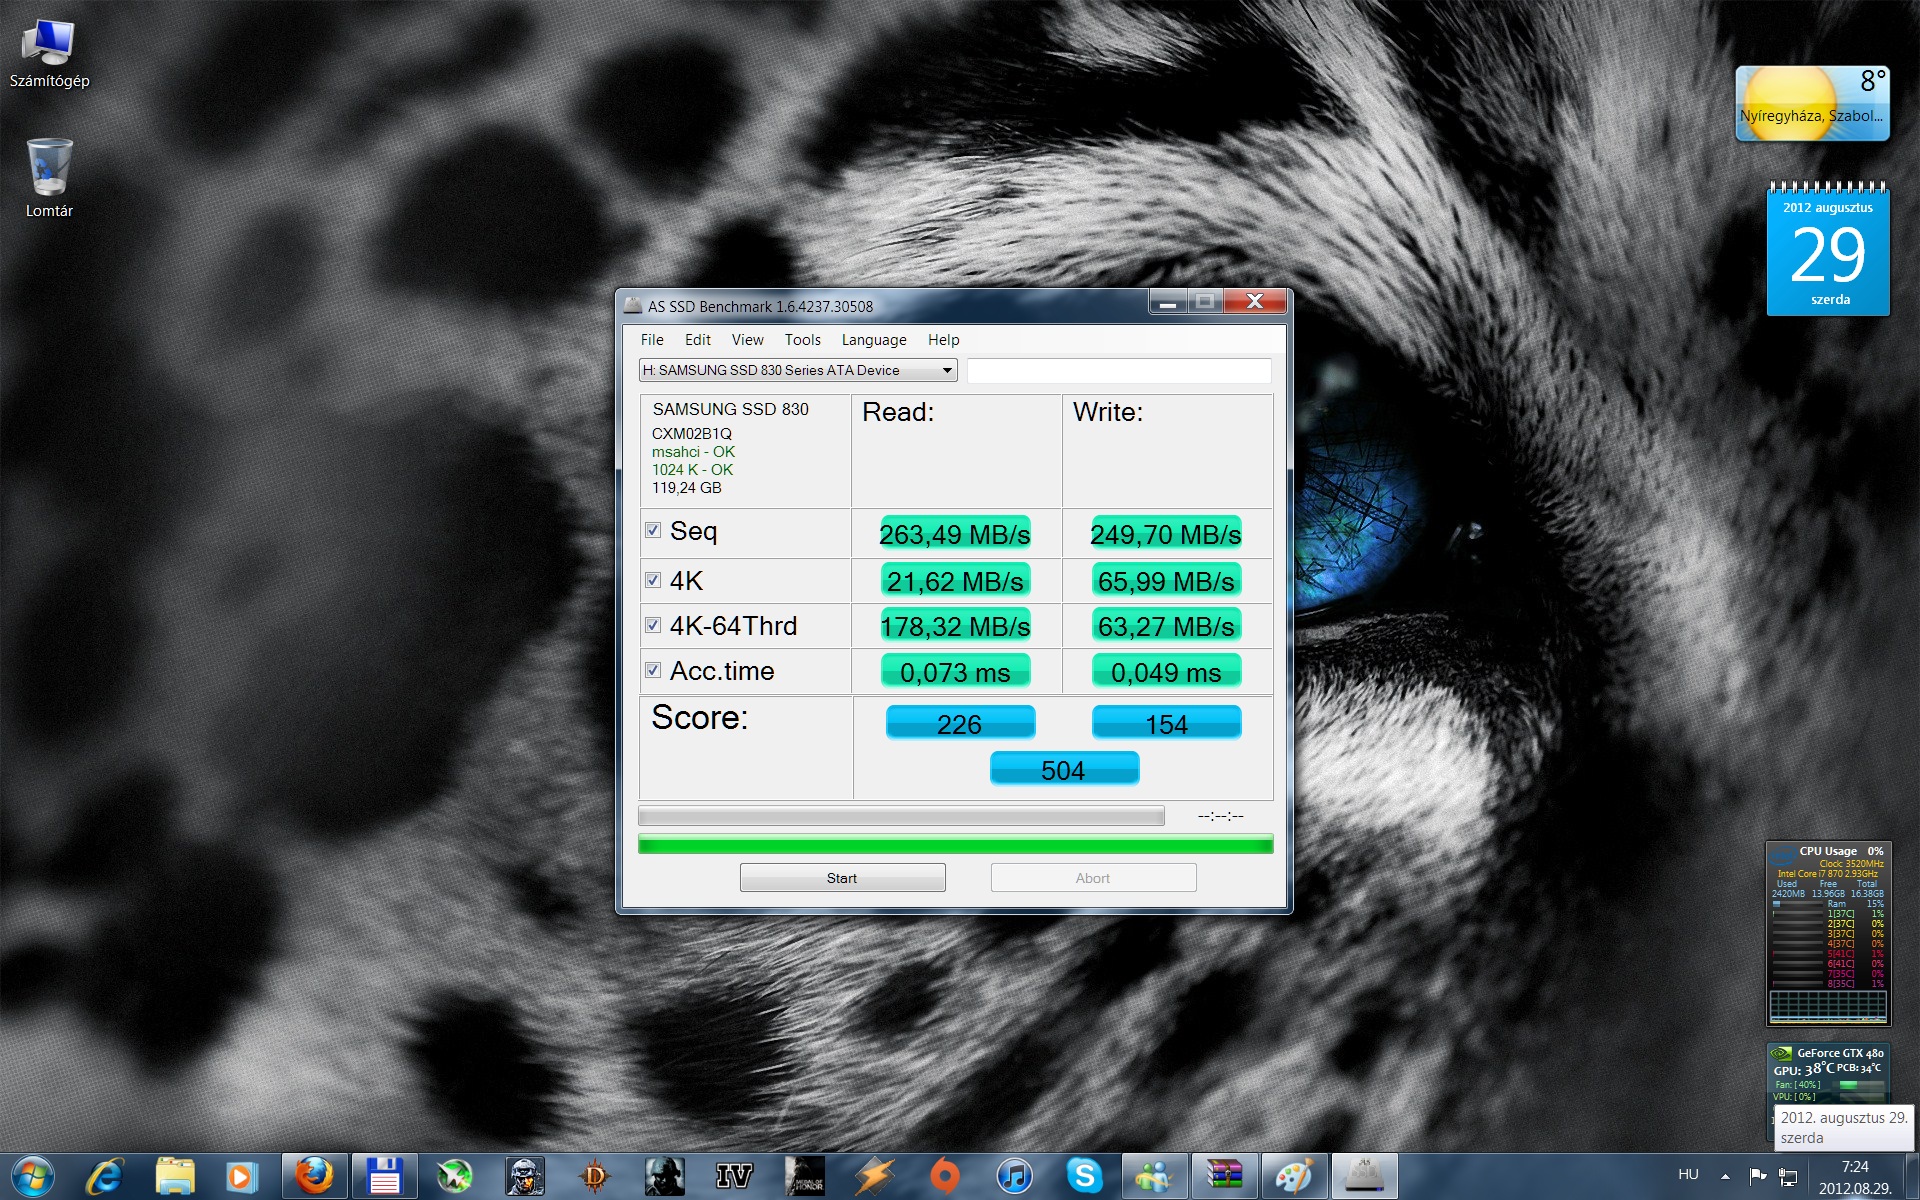The width and height of the screenshot is (1920, 1200).
Task: Click the Start benchmark button
Action: coord(842,878)
